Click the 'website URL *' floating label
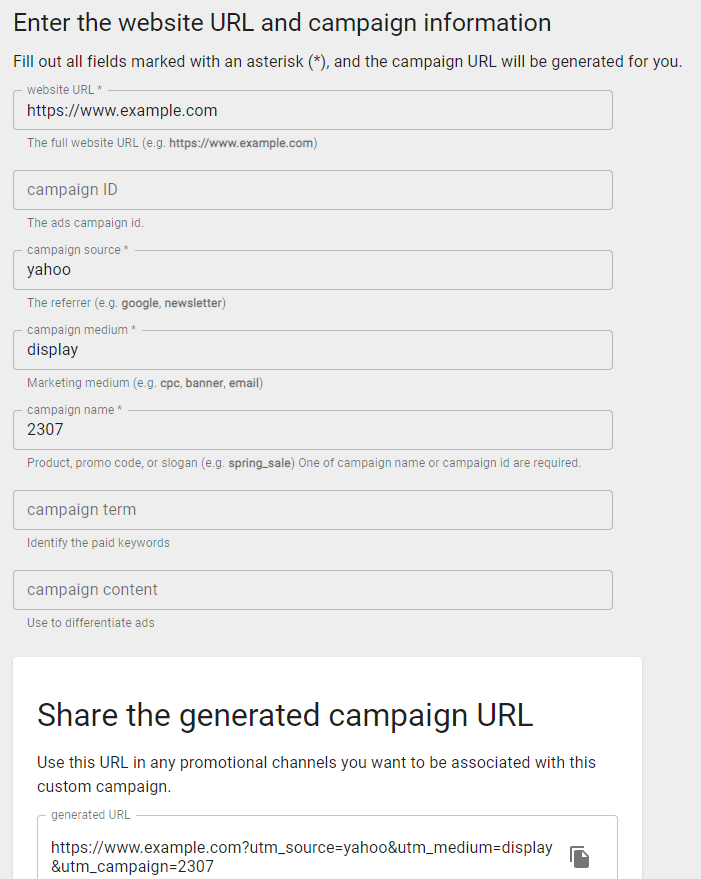This screenshot has width=701, height=879. pos(64,90)
